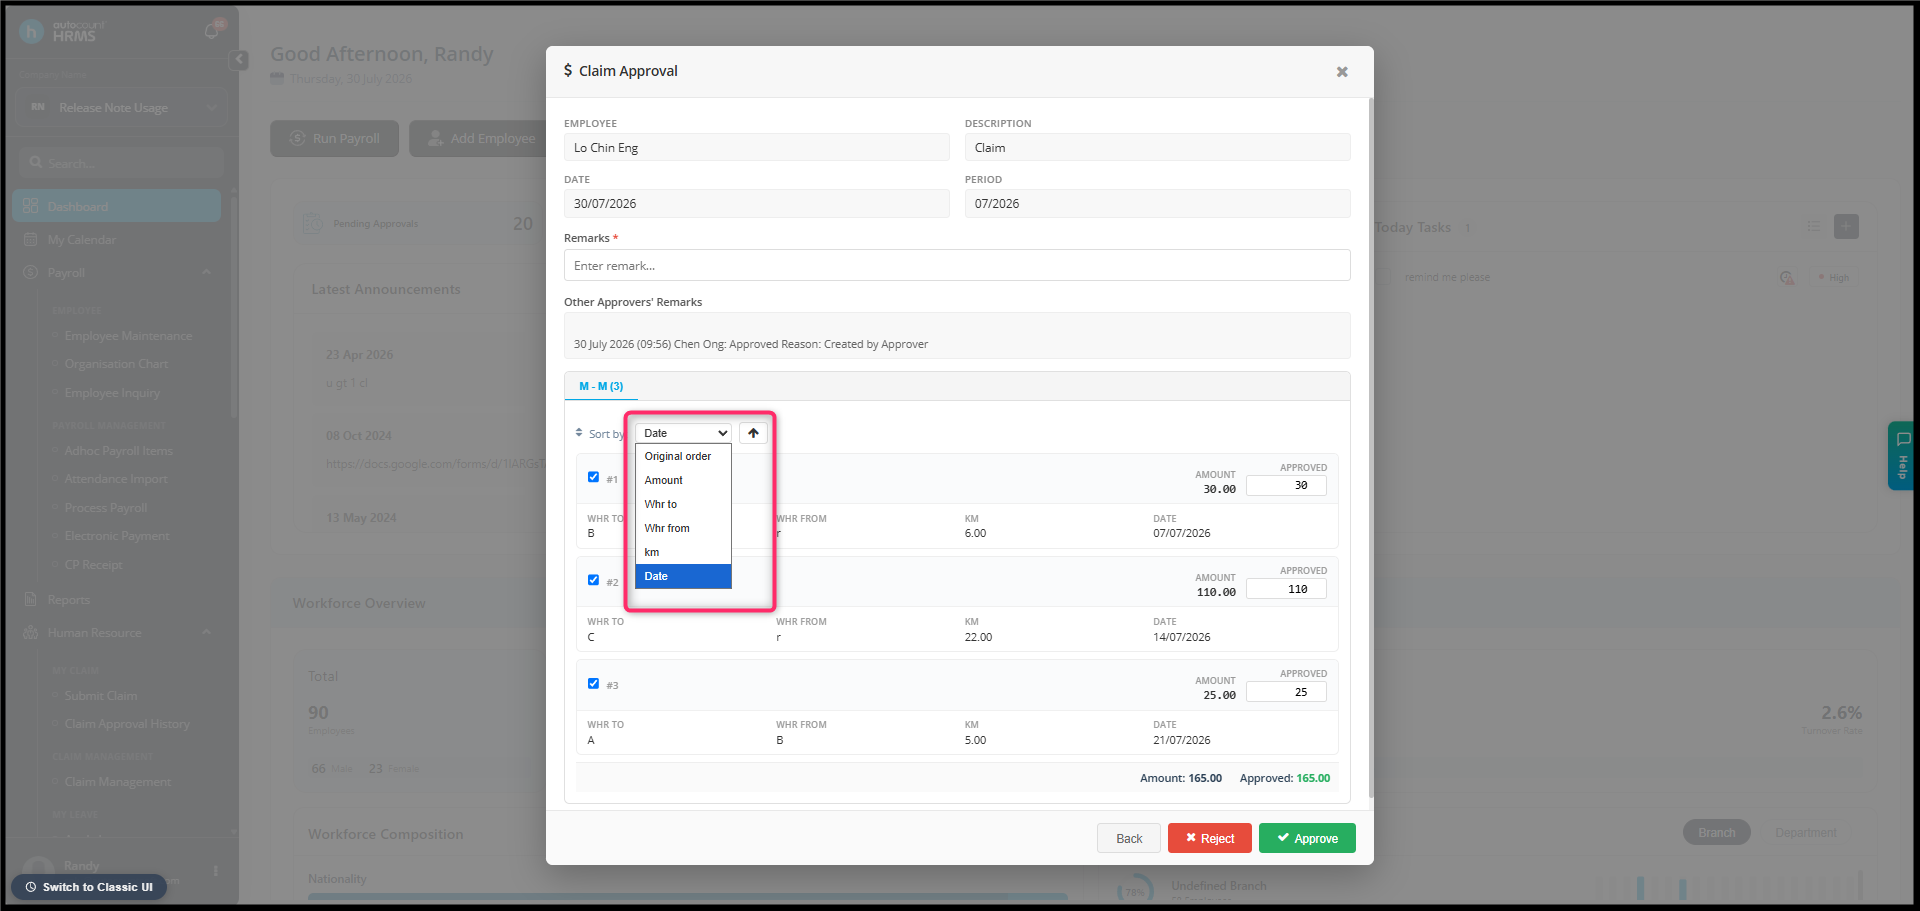Choose 'Whr to' in sort list
The width and height of the screenshot is (1920, 911).
pos(683,504)
